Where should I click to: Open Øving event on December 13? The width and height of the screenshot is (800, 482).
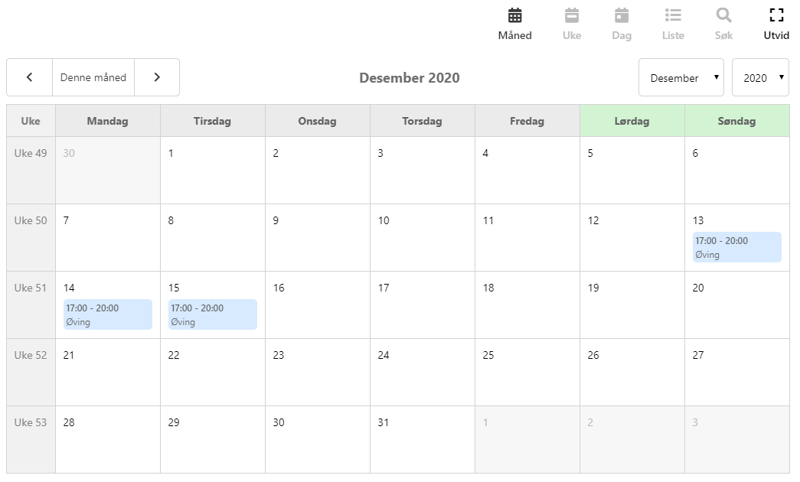[x=736, y=247]
